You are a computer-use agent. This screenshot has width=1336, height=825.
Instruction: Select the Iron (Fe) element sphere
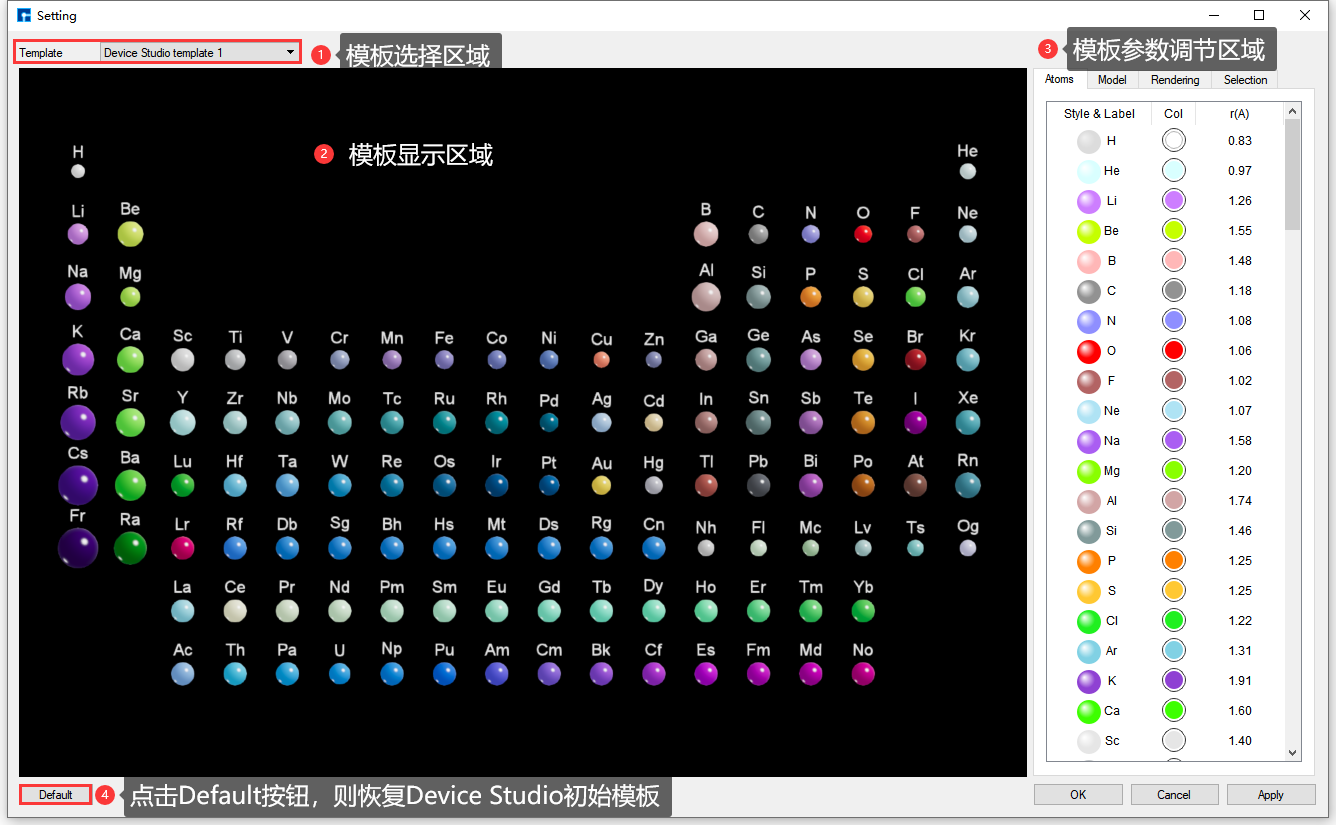(444, 360)
